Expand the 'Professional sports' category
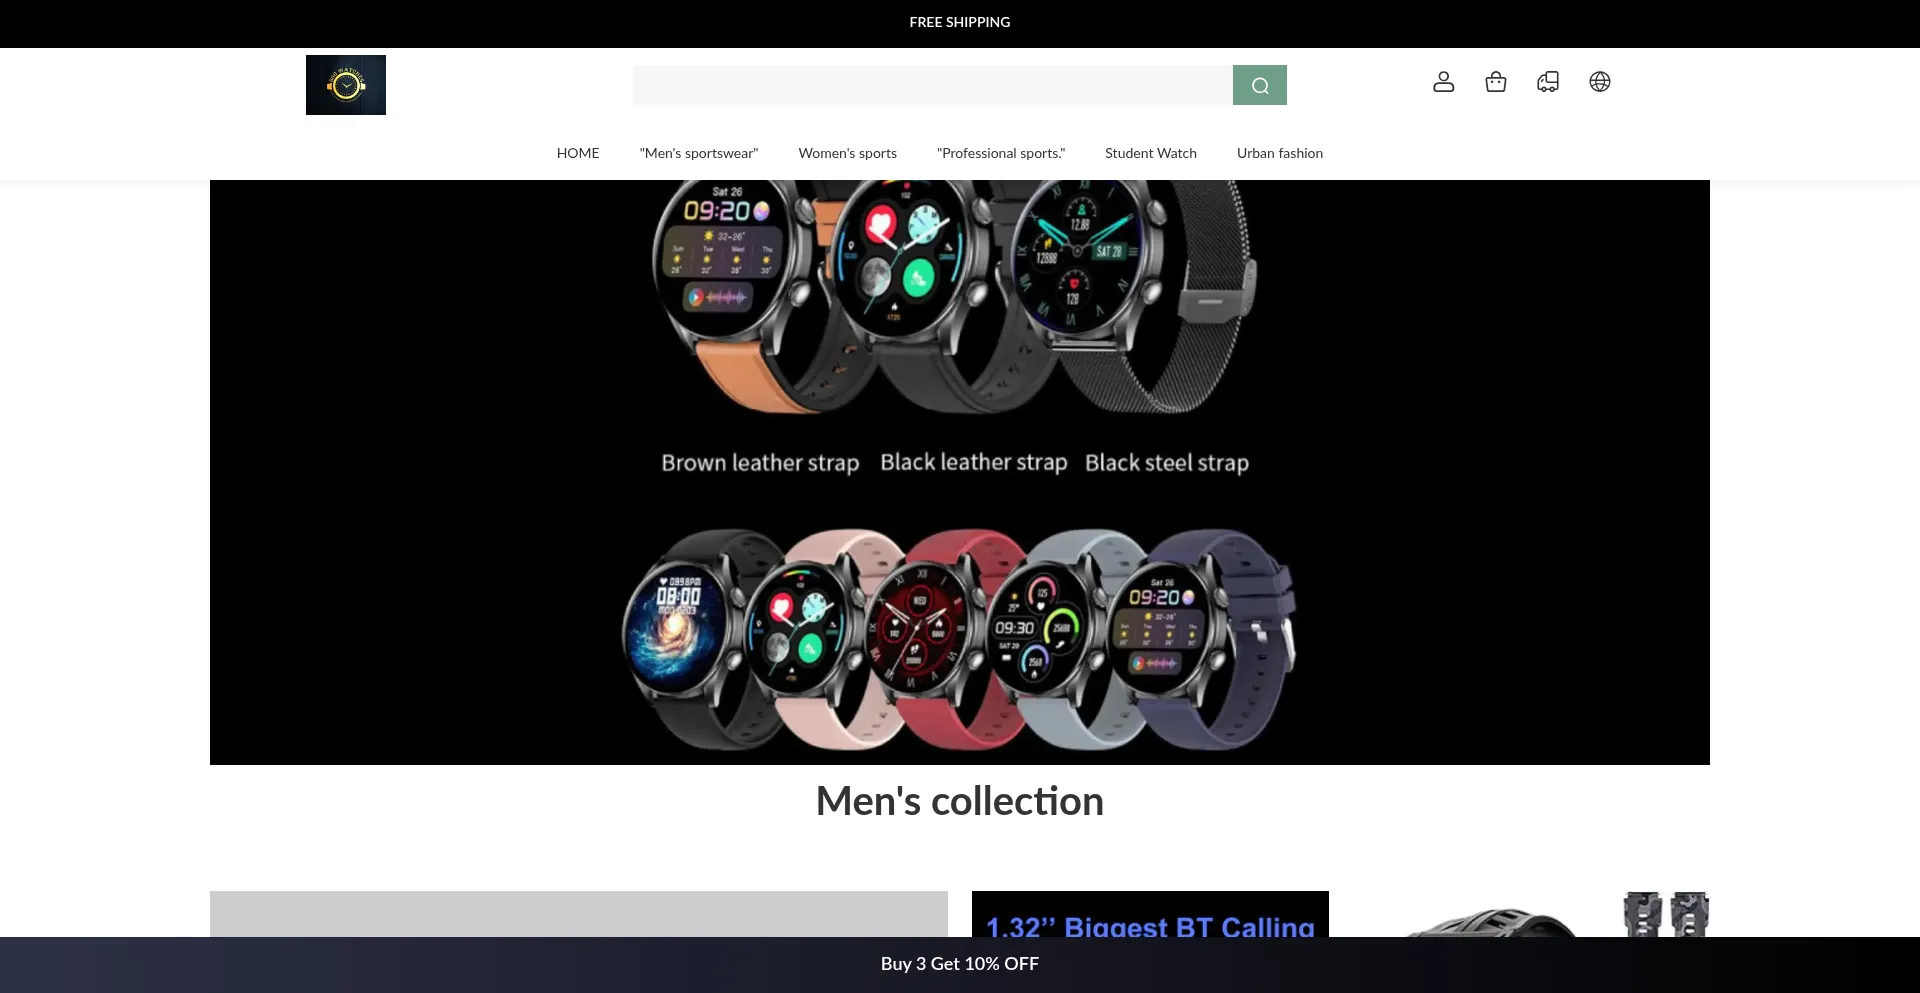The height and width of the screenshot is (993, 1920). 1000,153
